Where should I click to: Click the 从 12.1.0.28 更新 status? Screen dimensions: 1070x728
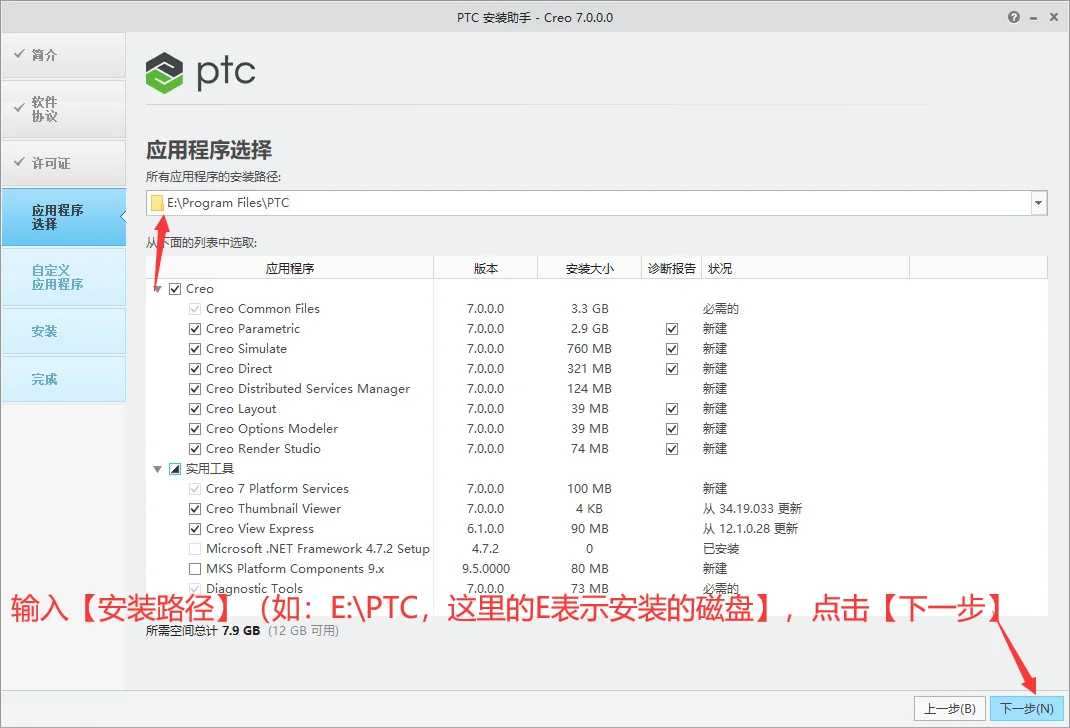tap(750, 529)
